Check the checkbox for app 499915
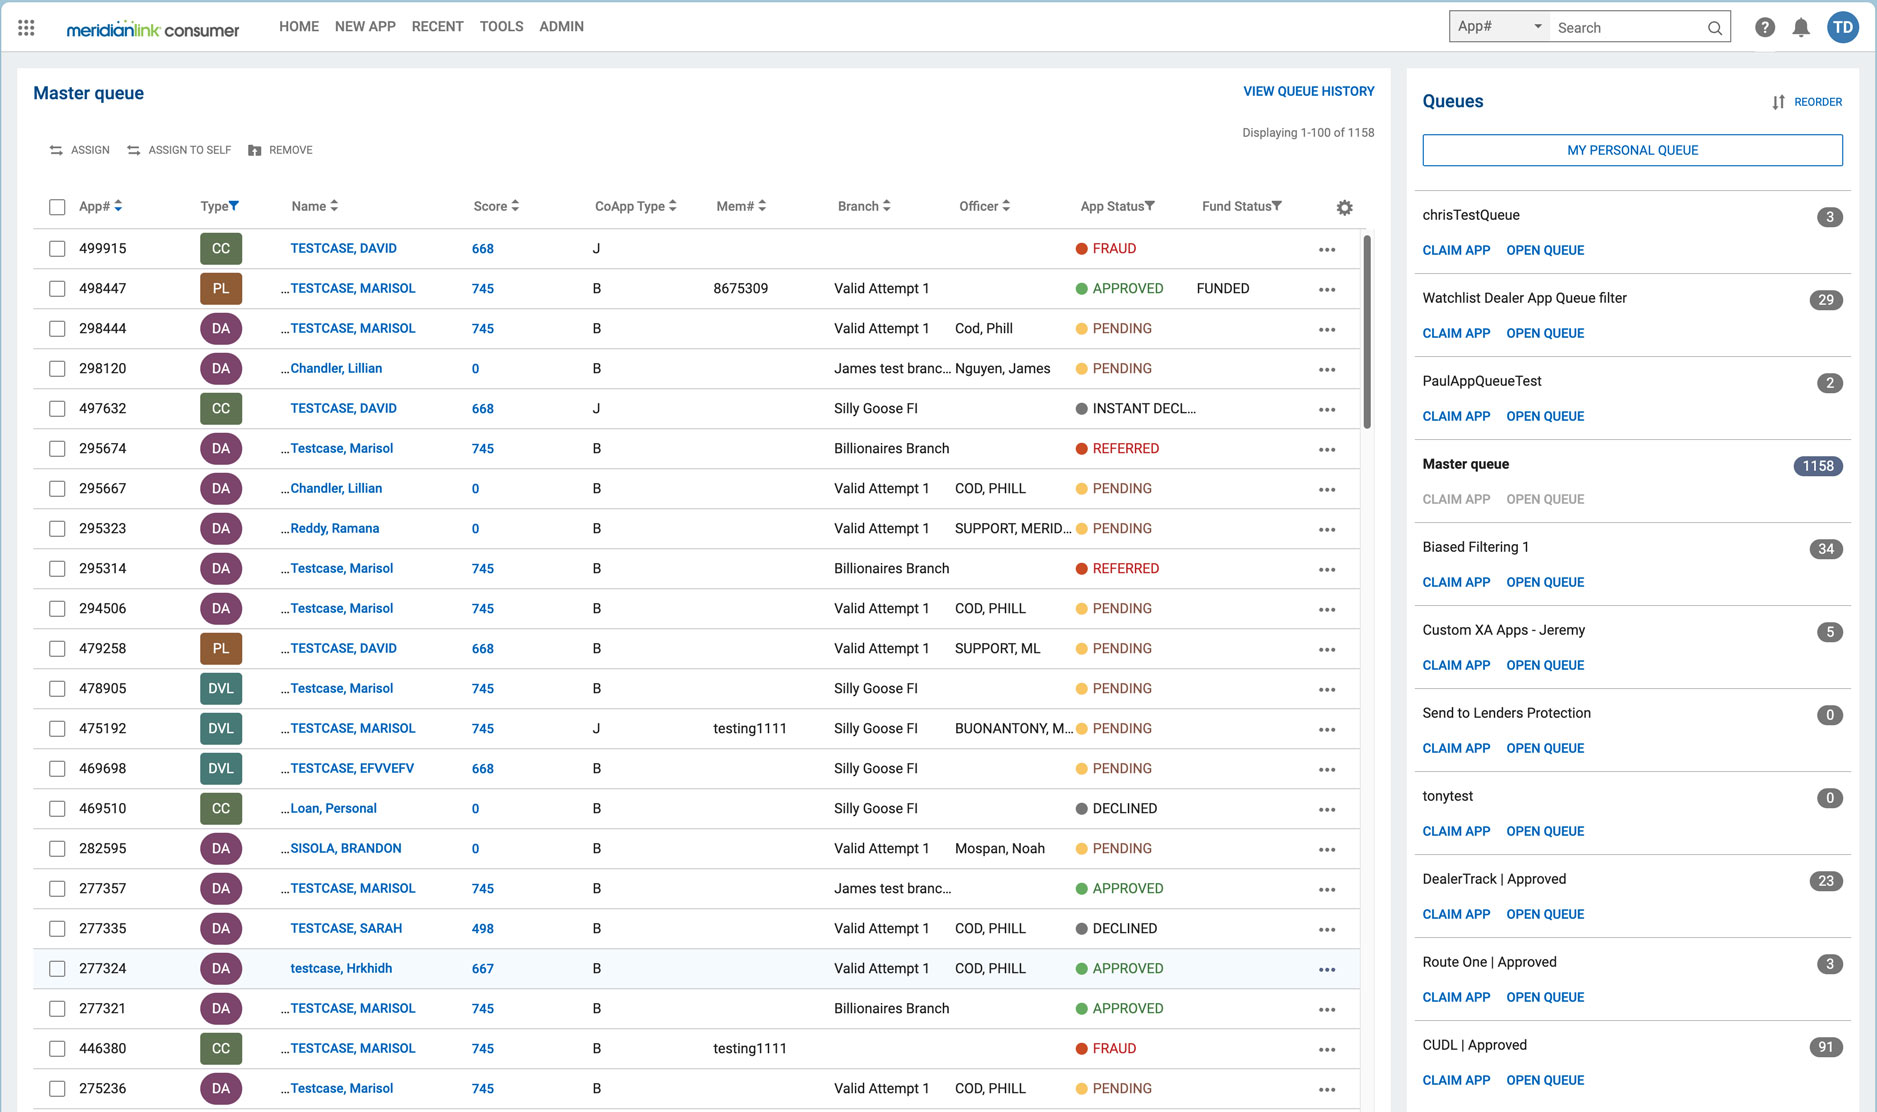This screenshot has width=1877, height=1112. click(x=57, y=248)
